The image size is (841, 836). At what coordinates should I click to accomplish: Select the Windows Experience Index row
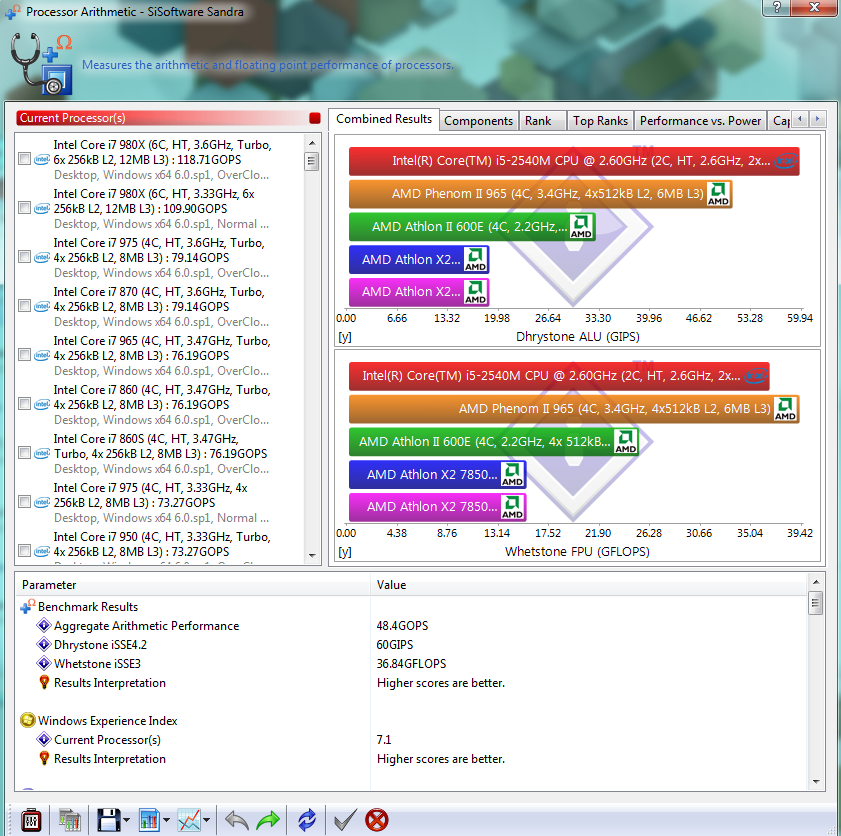click(412, 720)
